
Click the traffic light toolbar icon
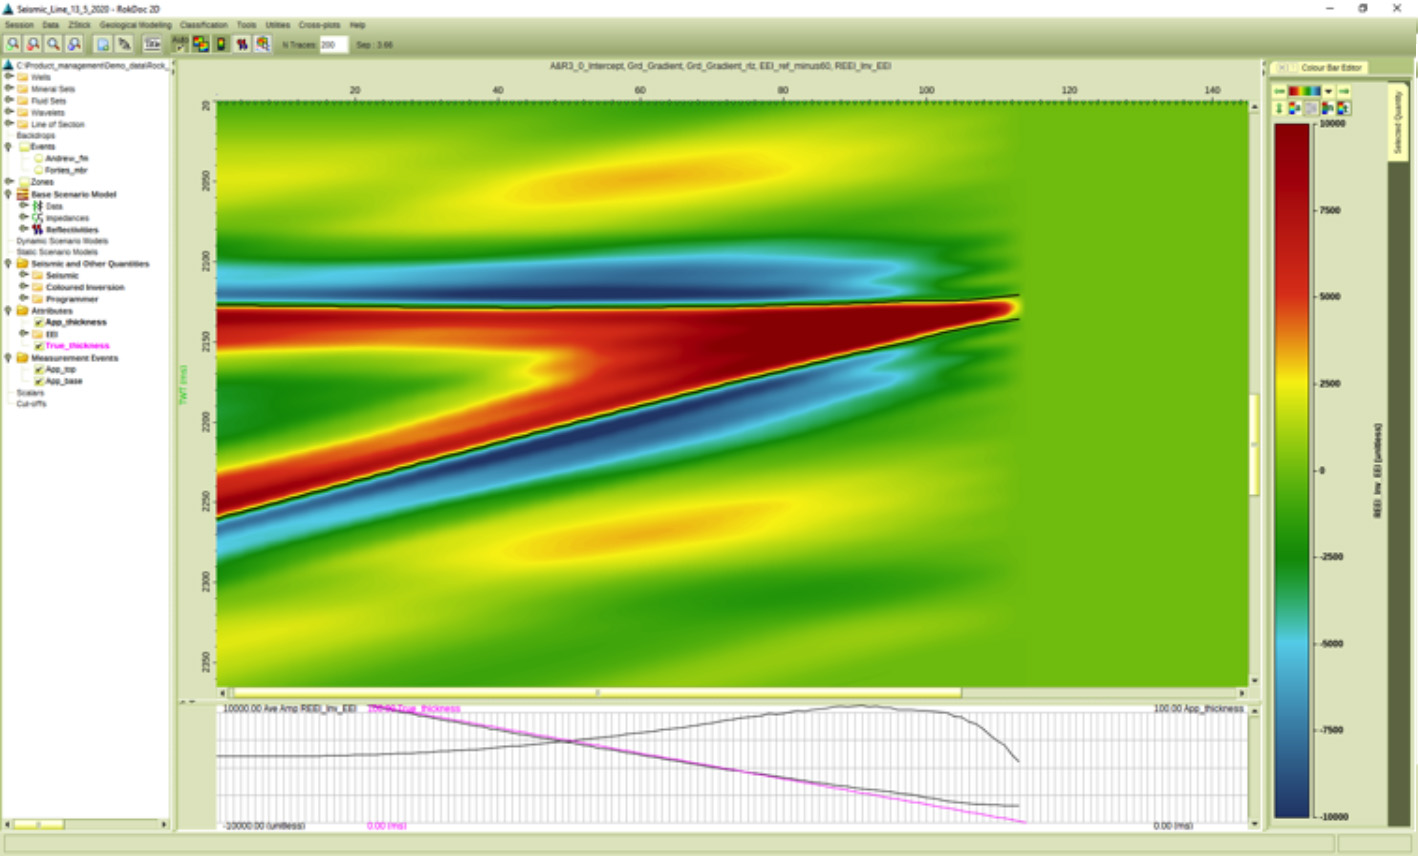coord(221,44)
